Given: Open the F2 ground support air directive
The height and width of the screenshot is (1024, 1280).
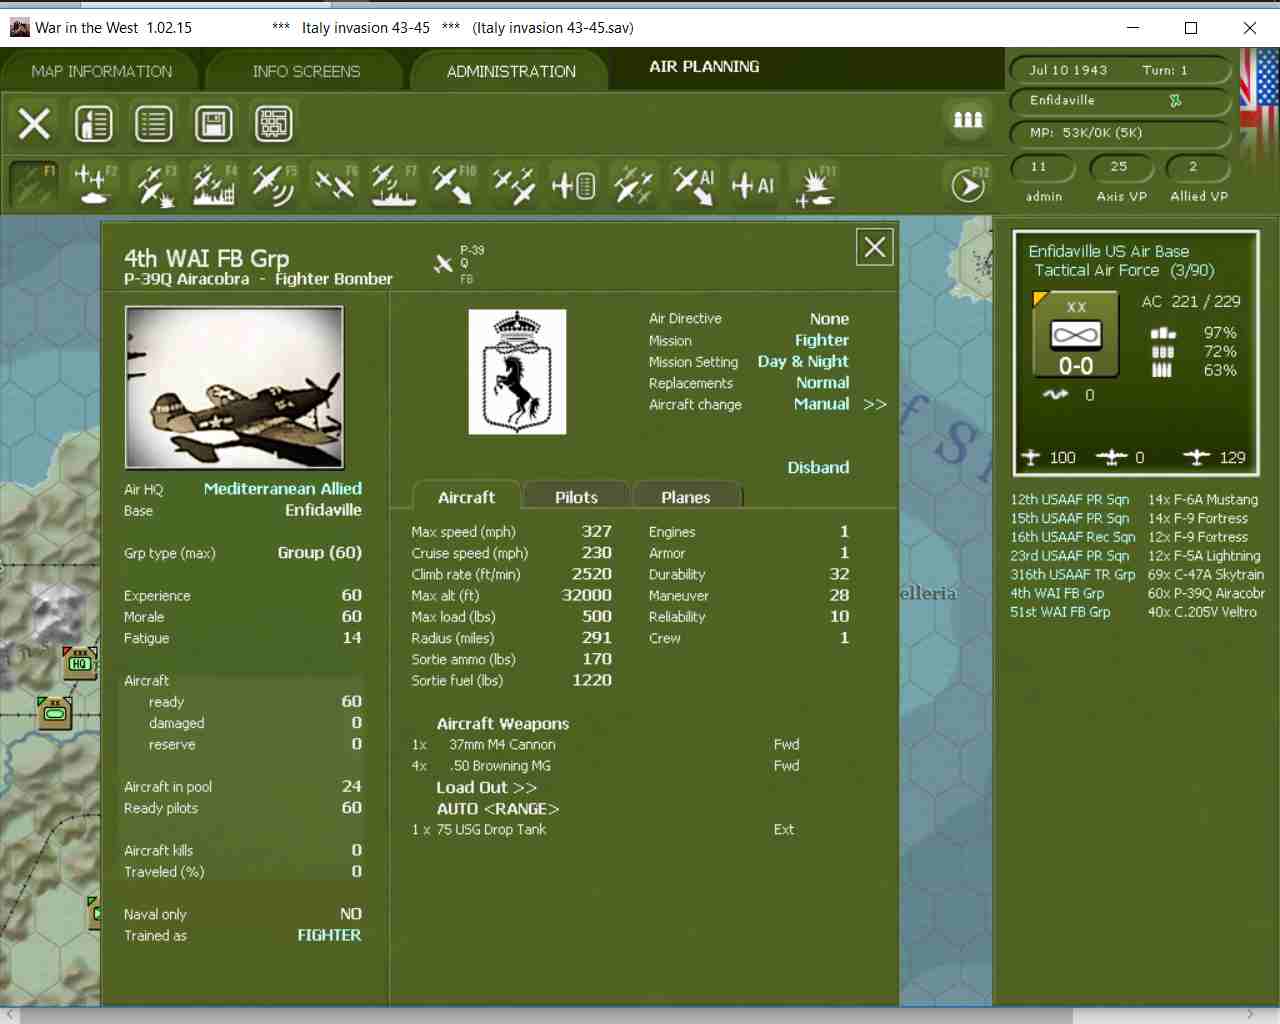Looking at the screenshot, I should [94, 185].
